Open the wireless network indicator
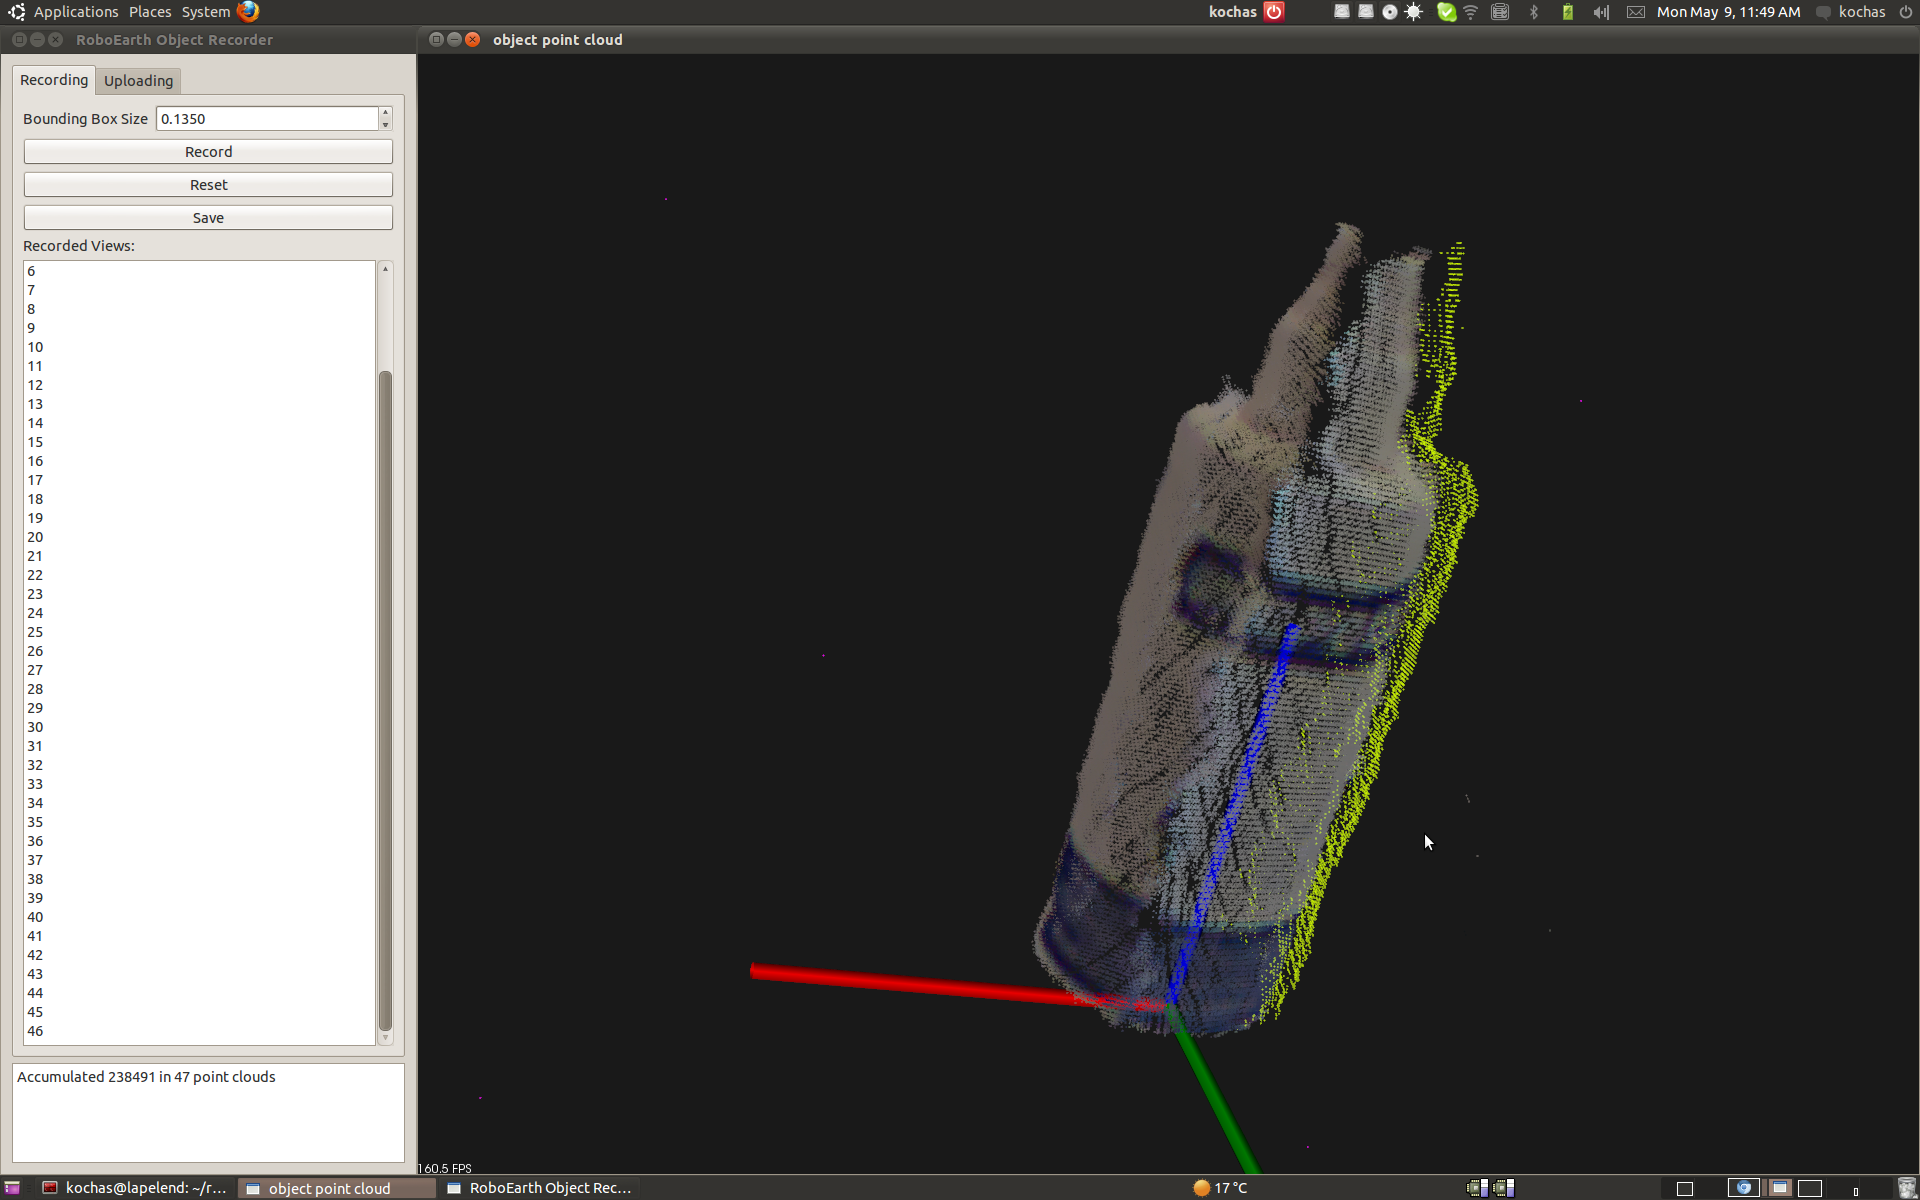 pos(1470,12)
